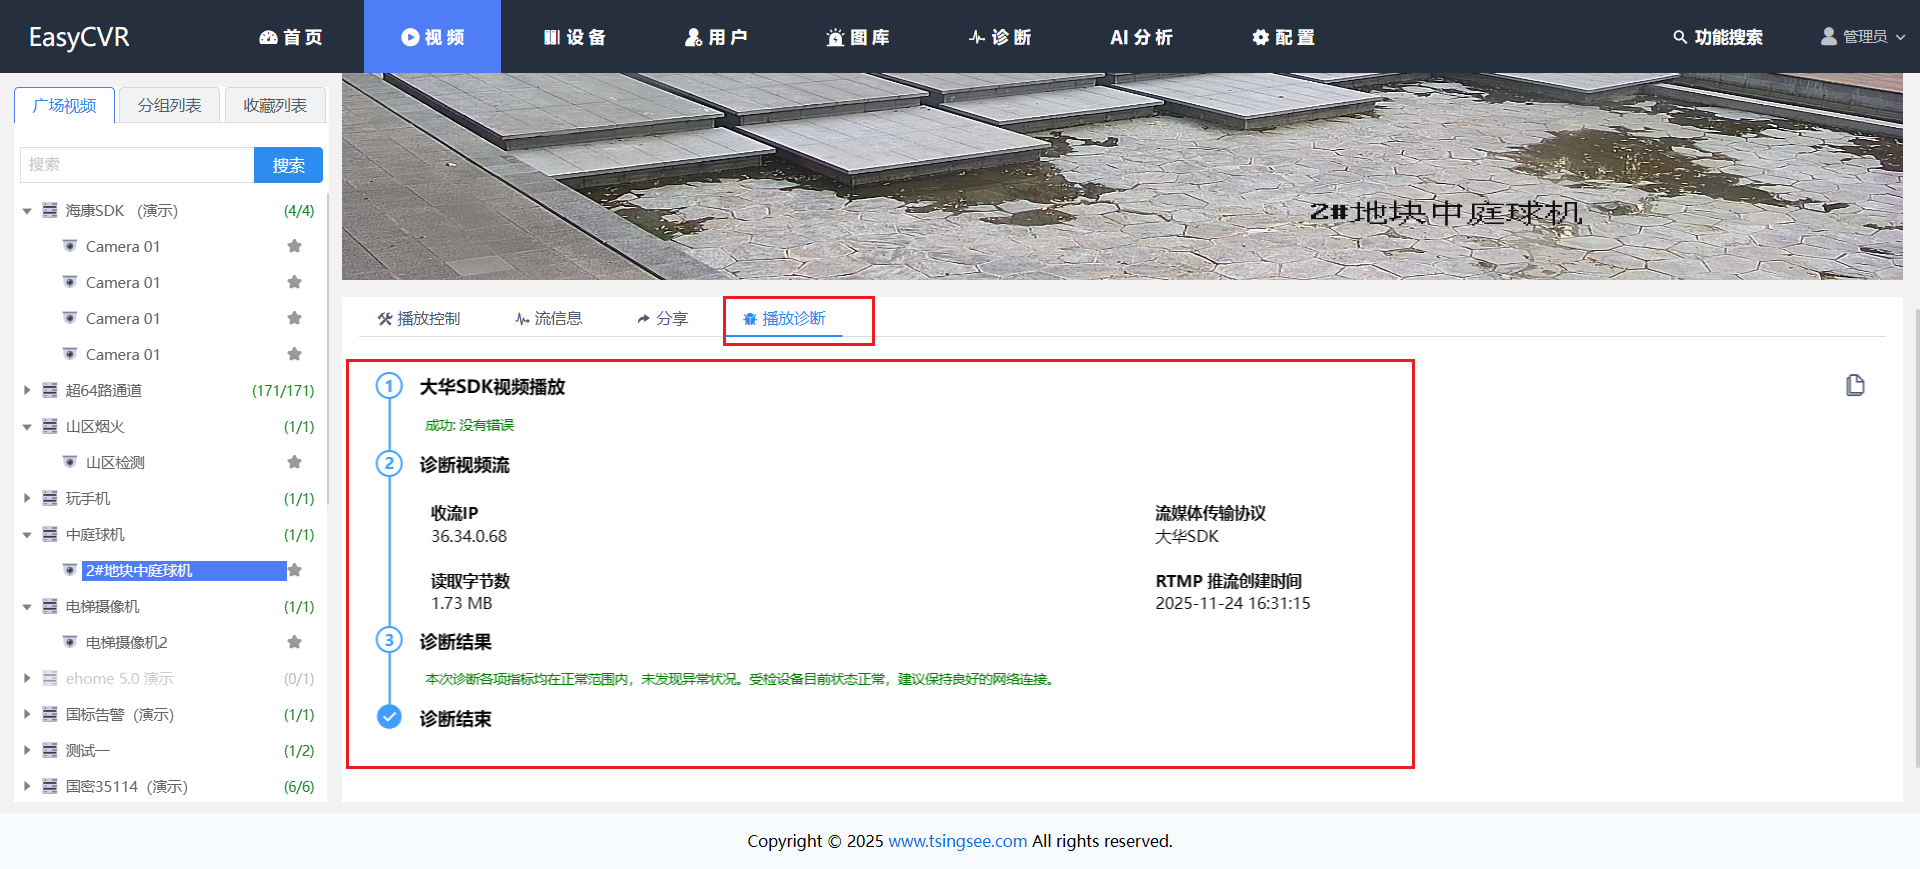The height and width of the screenshot is (869, 1920).
Task: Open the 配置 settings menu
Action: pos(1283,37)
